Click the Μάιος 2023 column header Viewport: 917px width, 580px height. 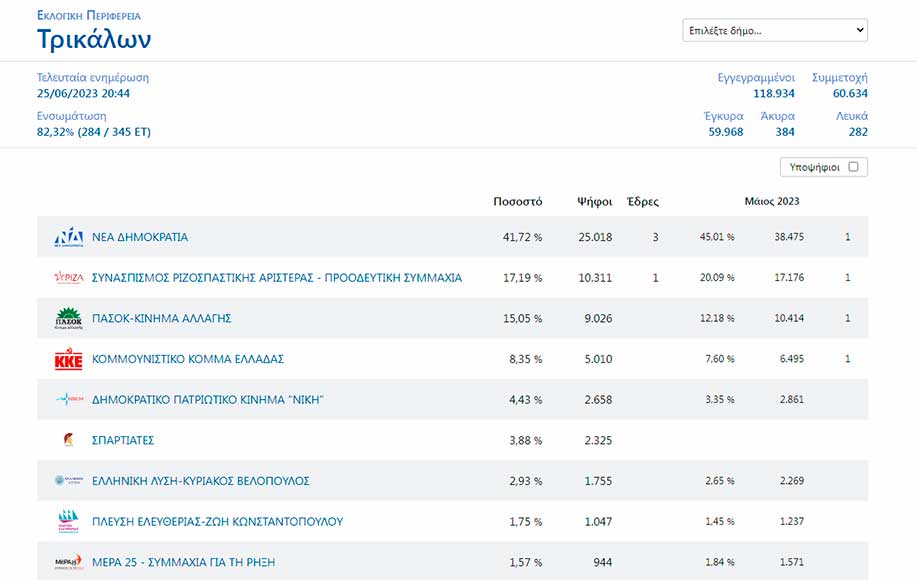coord(772,201)
